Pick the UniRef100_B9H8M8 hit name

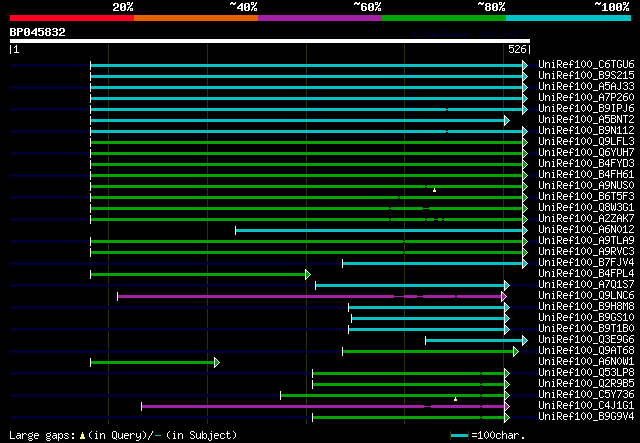(x=586, y=307)
